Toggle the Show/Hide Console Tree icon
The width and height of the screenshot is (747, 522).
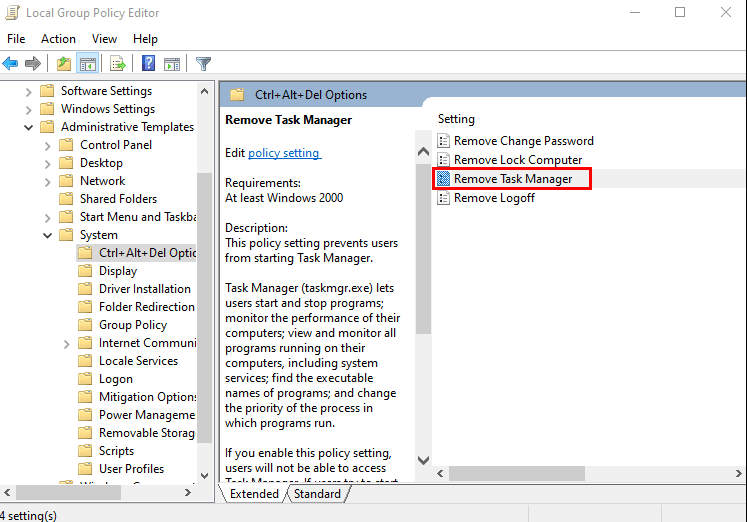click(x=88, y=63)
